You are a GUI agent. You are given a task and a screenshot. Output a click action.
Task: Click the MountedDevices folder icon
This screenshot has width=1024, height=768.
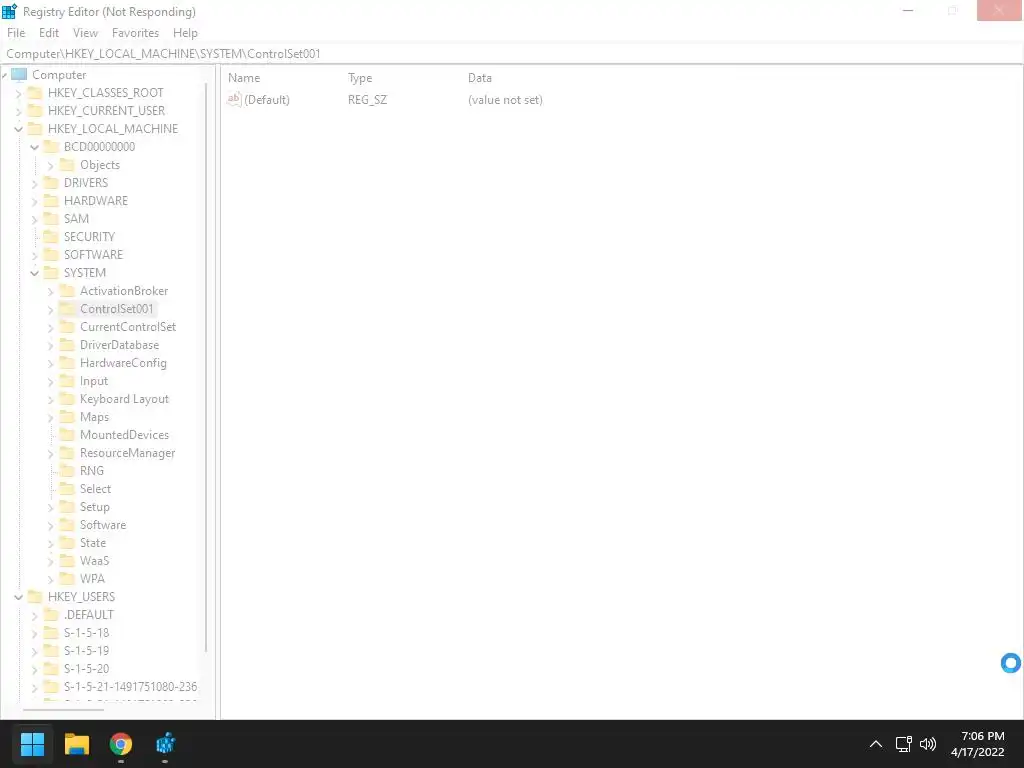tap(67, 434)
